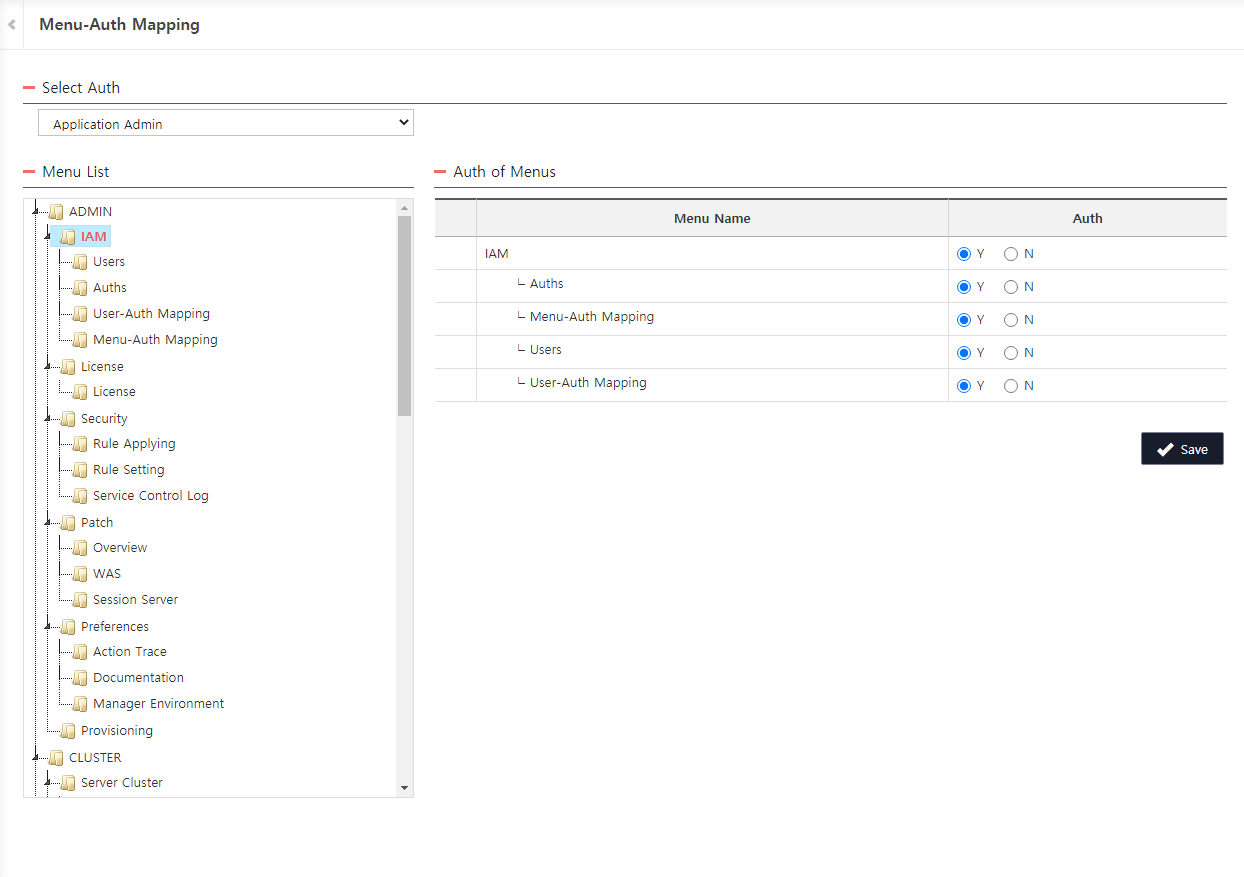
Task: Expand the CLUSTER tree node
Action: [34, 757]
